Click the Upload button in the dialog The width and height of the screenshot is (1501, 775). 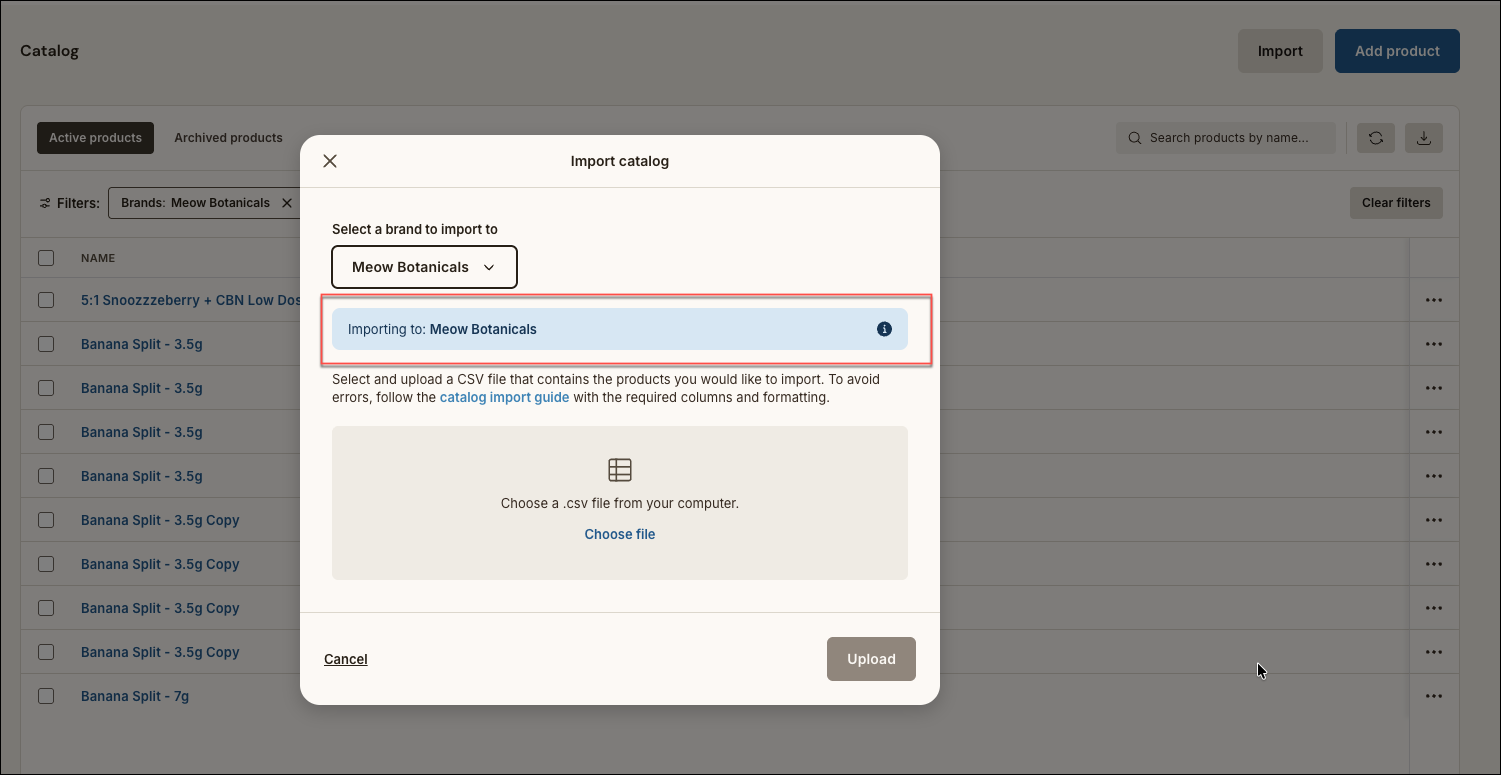pyautogui.click(x=871, y=659)
